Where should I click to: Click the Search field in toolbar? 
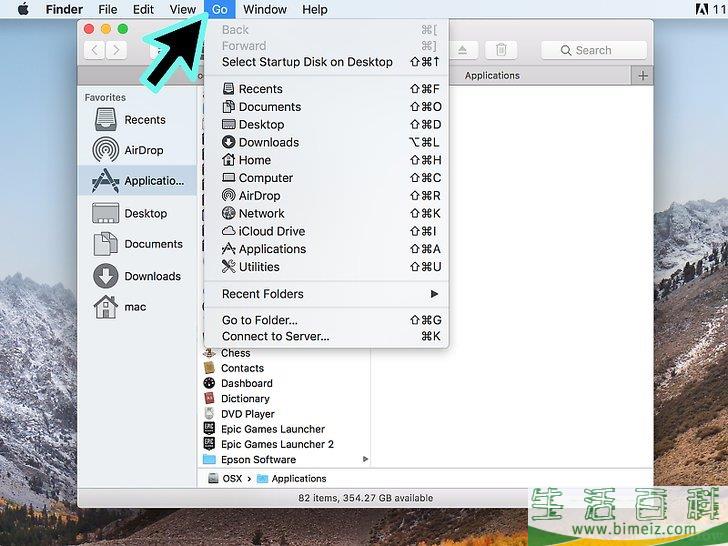pyautogui.click(x=592, y=50)
